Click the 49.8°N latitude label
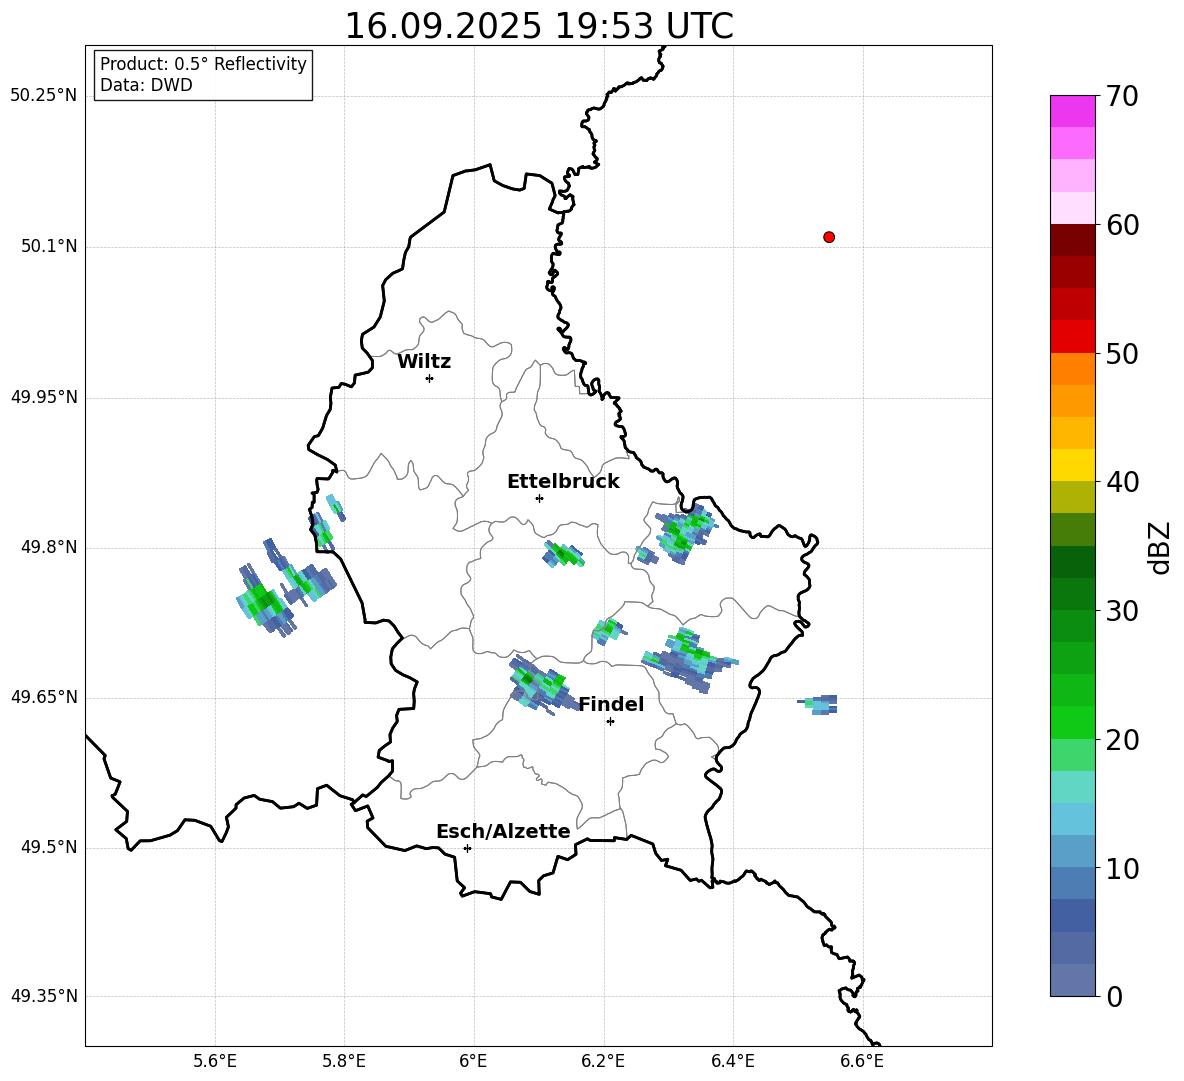 pyautogui.click(x=49, y=547)
